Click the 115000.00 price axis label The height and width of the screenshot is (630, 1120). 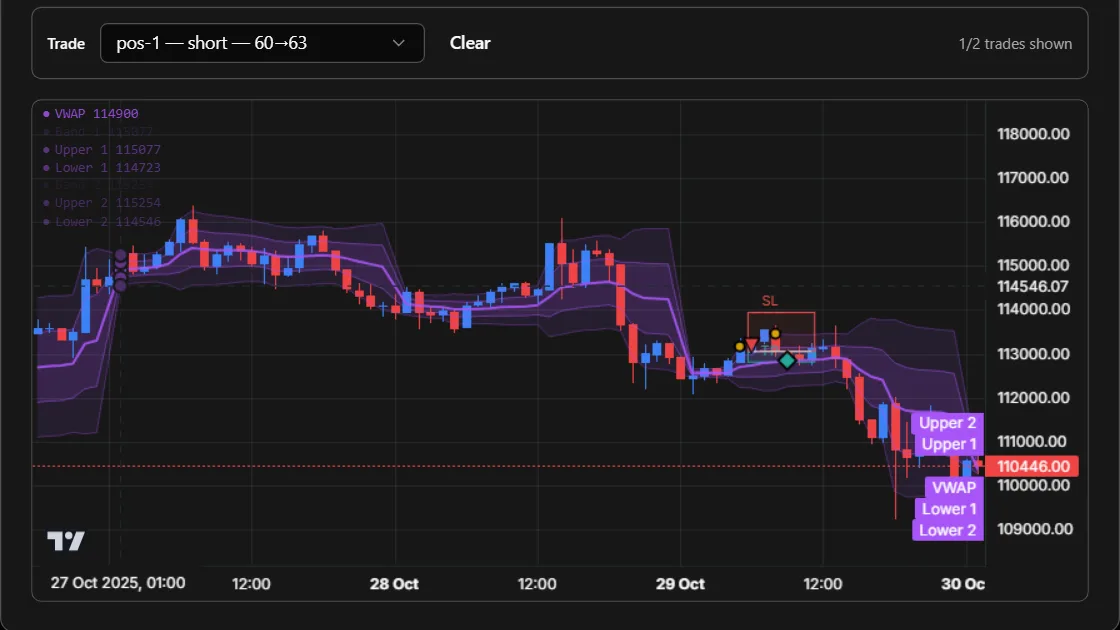tap(1033, 265)
